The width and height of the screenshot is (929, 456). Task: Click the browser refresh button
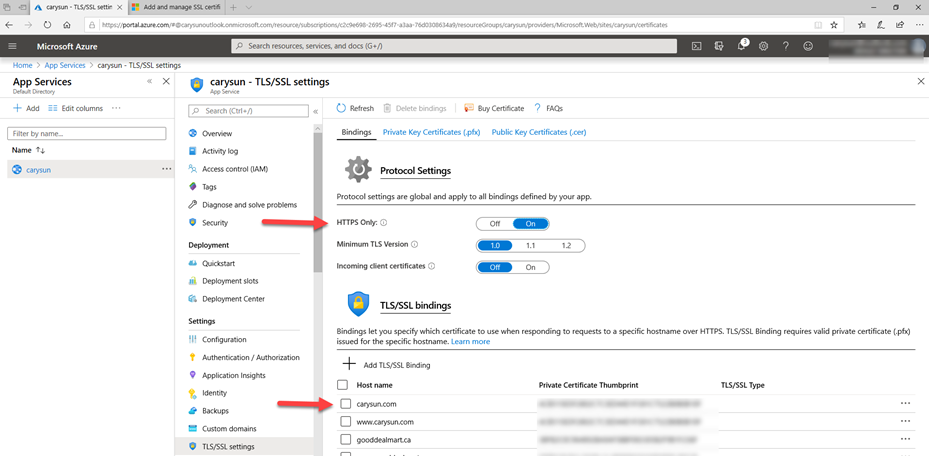(x=47, y=25)
